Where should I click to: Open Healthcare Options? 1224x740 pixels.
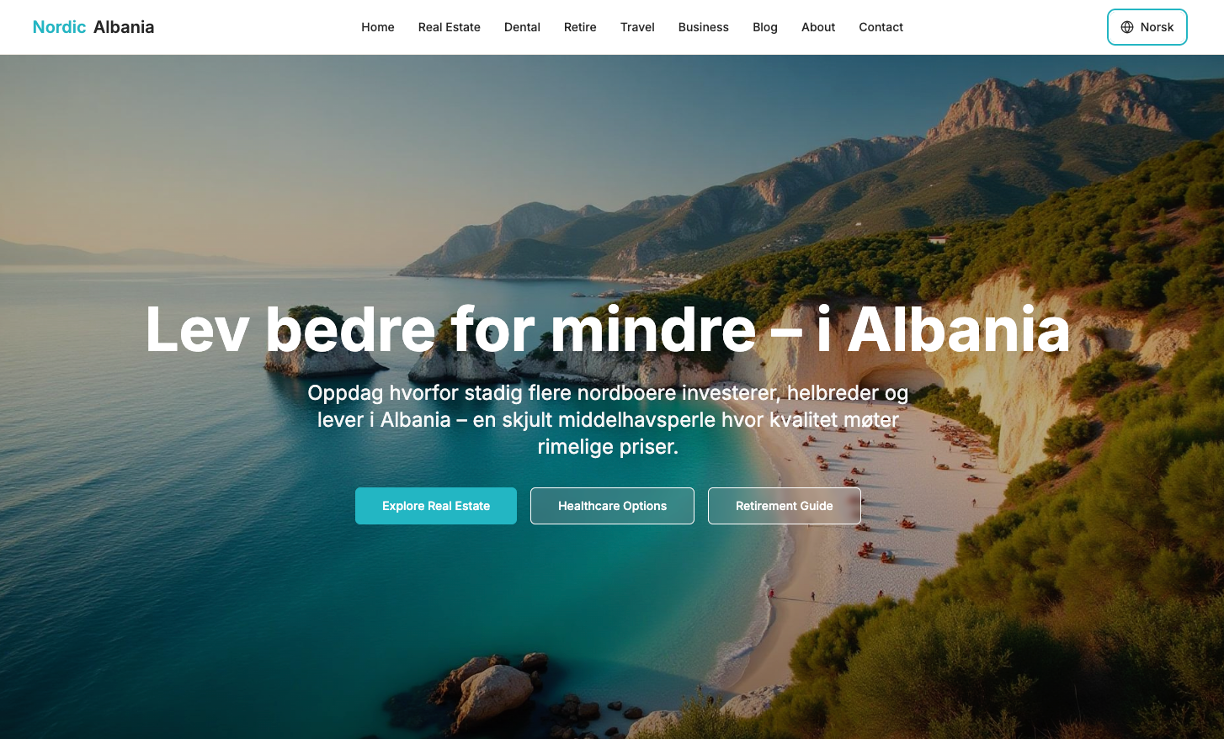coord(612,506)
